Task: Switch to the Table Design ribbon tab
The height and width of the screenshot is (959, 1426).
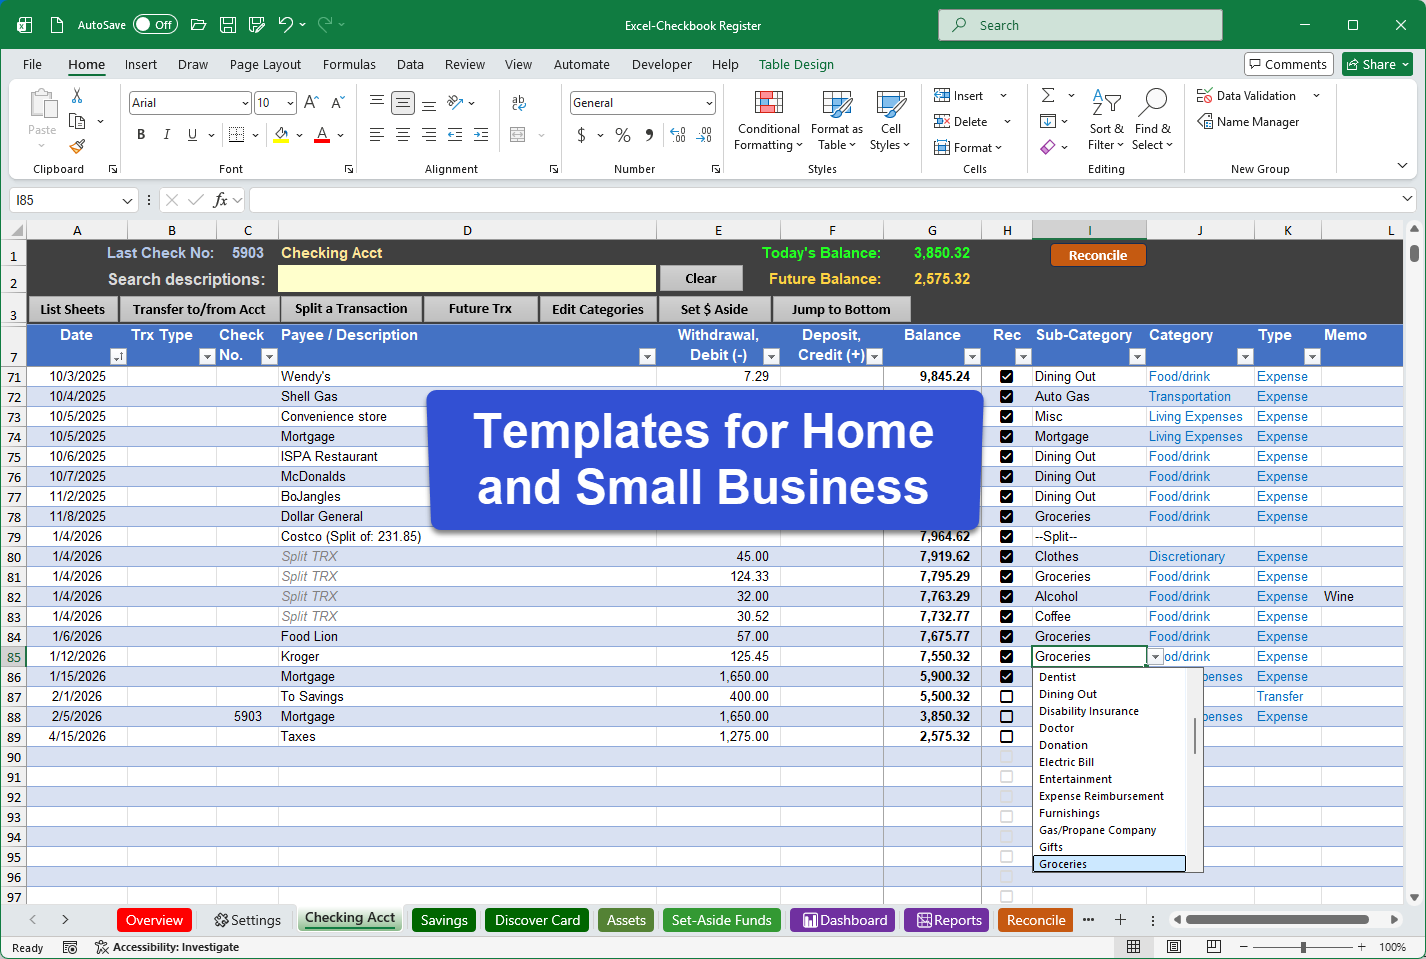Action: click(x=796, y=64)
